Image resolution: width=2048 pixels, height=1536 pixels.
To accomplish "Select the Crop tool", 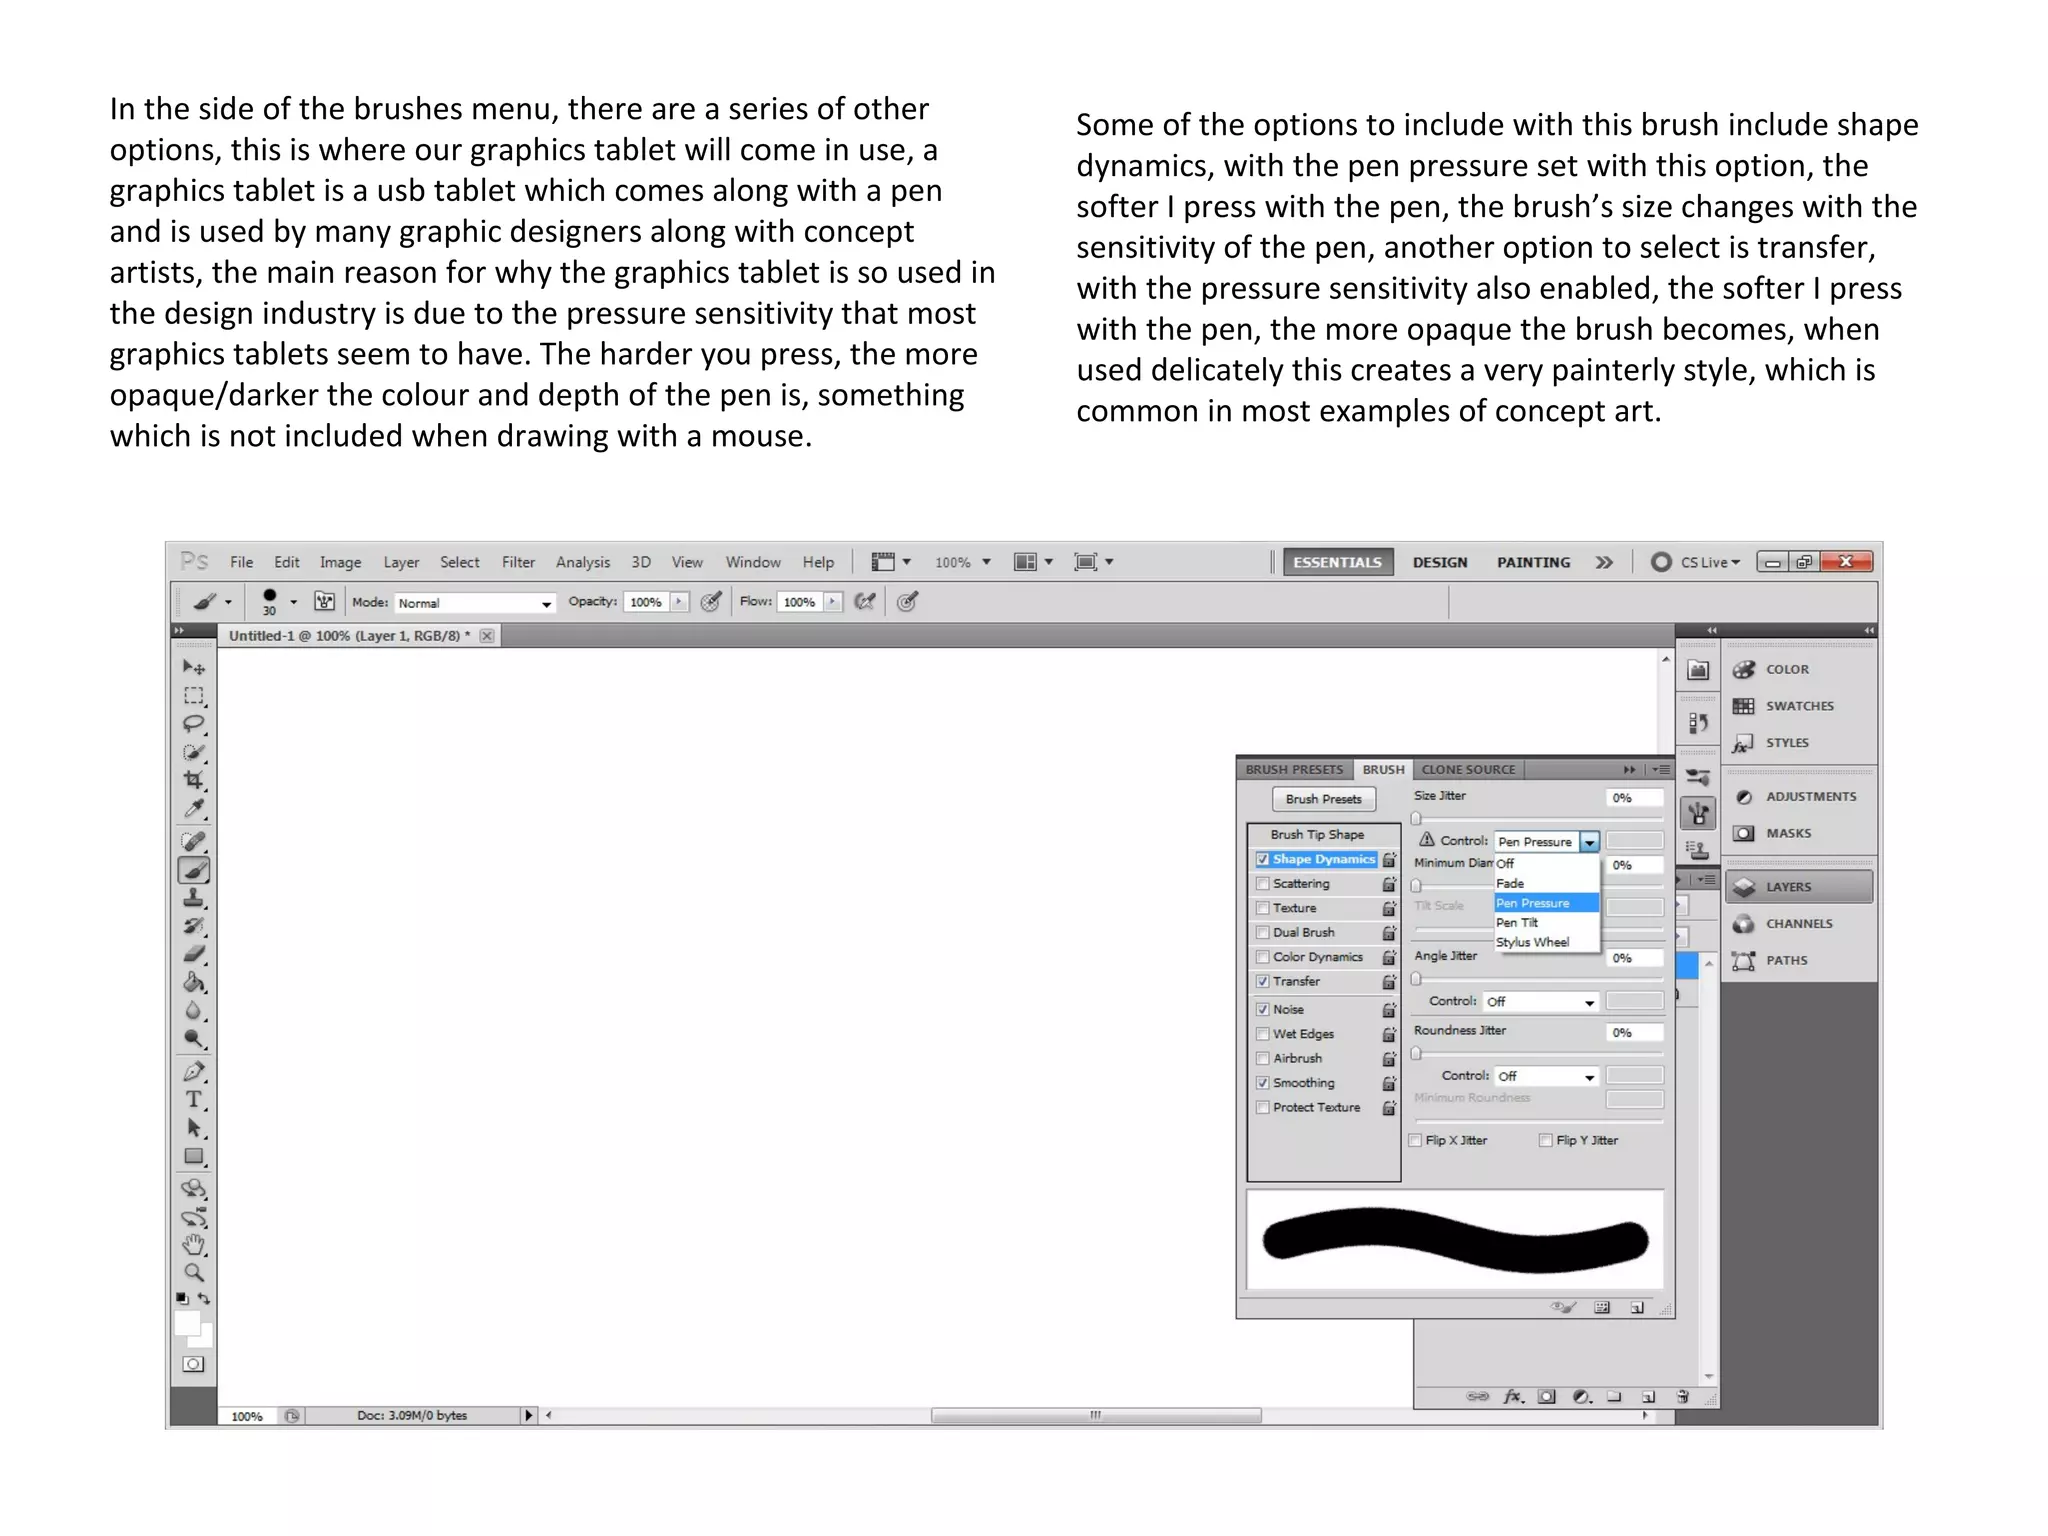I will [194, 780].
